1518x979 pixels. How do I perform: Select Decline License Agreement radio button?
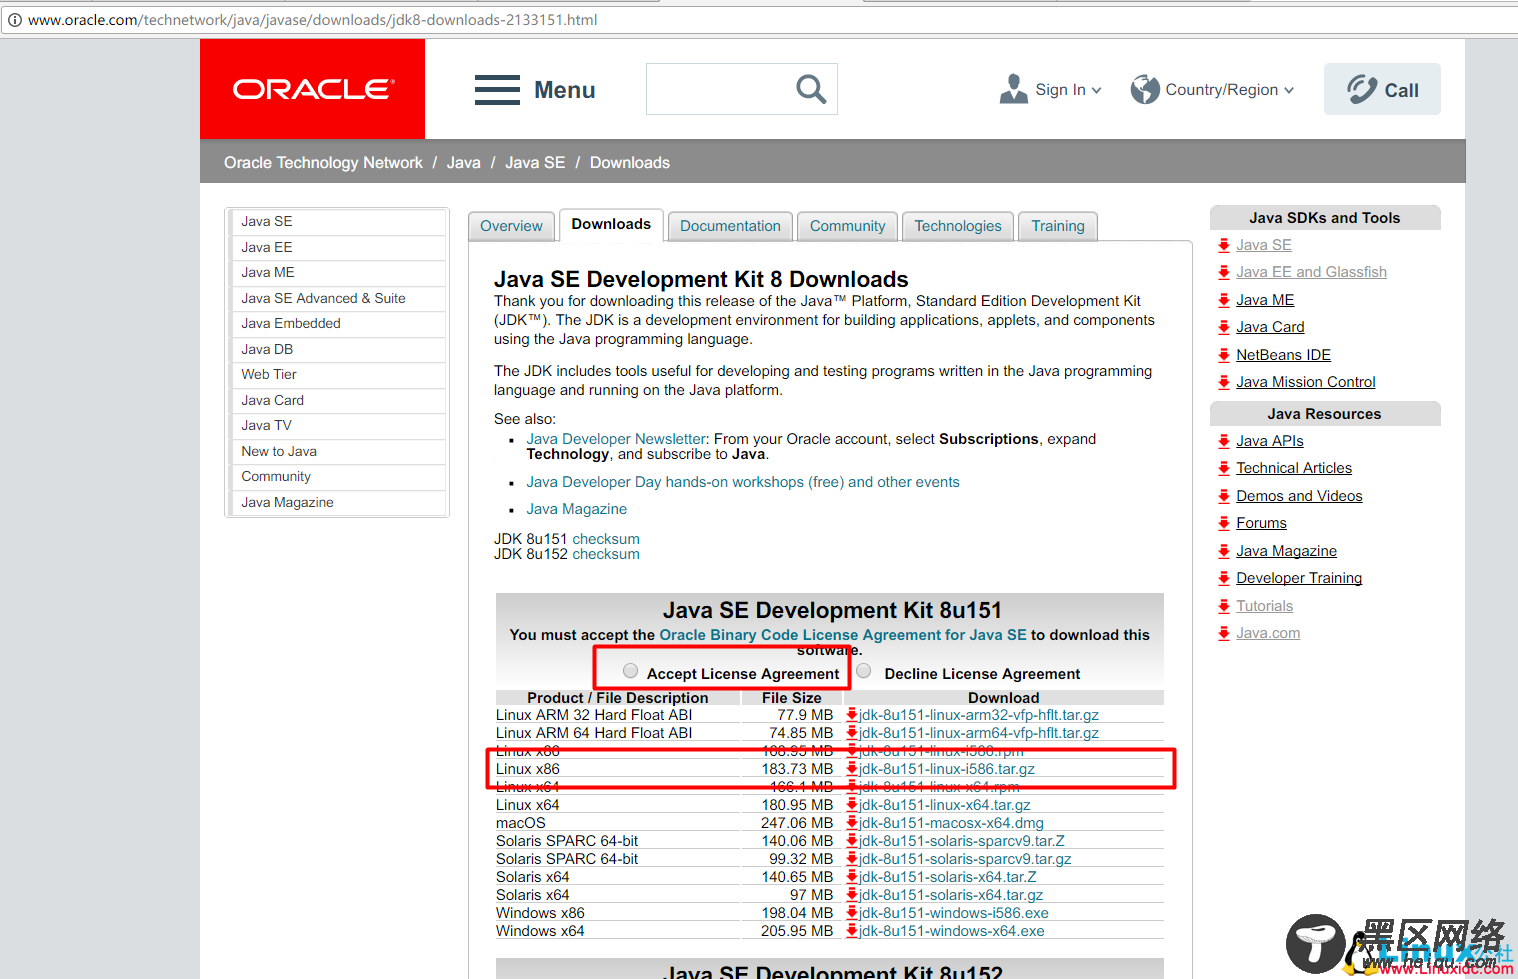(x=864, y=671)
